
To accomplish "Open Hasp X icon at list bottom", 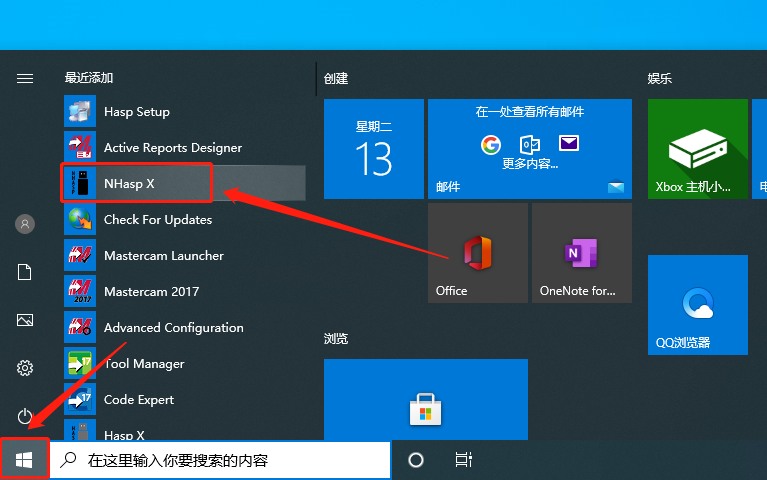I will coord(80,430).
